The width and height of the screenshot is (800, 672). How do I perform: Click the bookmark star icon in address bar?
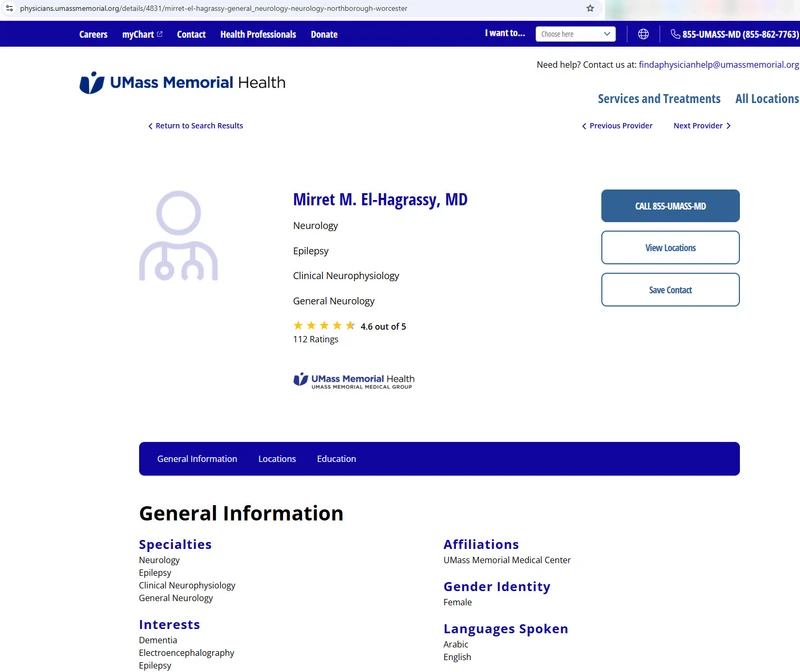tap(590, 8)
